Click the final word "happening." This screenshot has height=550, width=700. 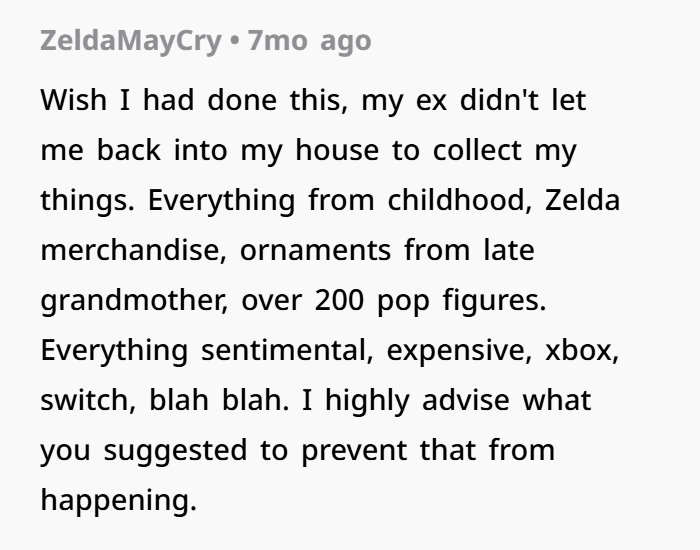tap(118, 500)
